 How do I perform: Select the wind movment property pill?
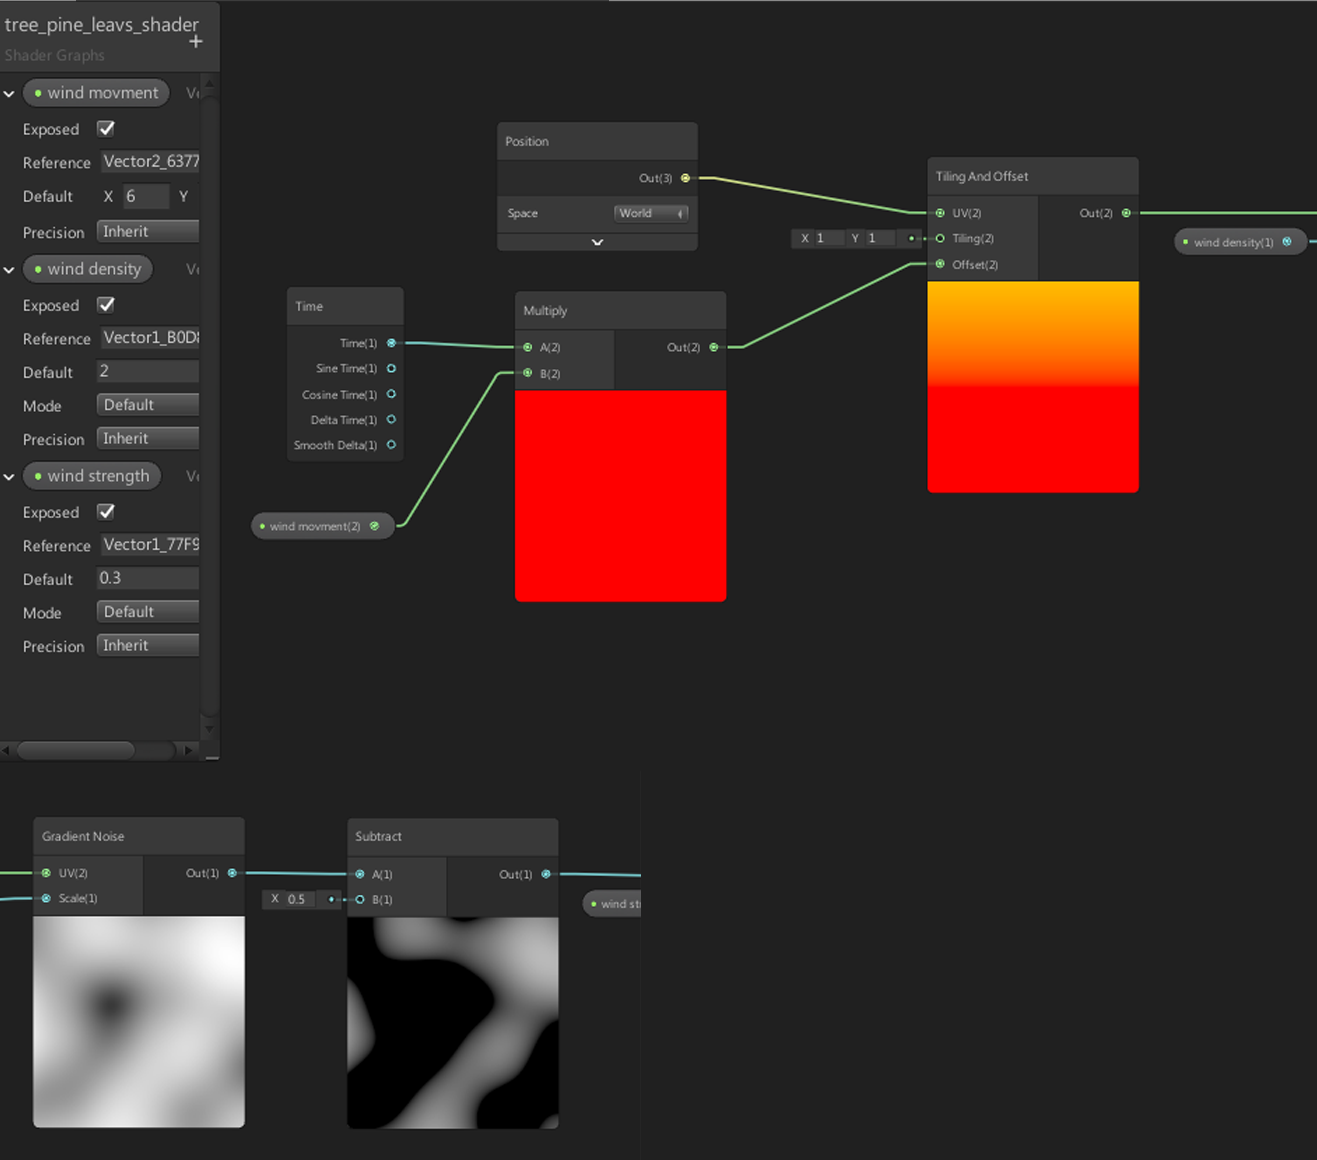(96, 93)
